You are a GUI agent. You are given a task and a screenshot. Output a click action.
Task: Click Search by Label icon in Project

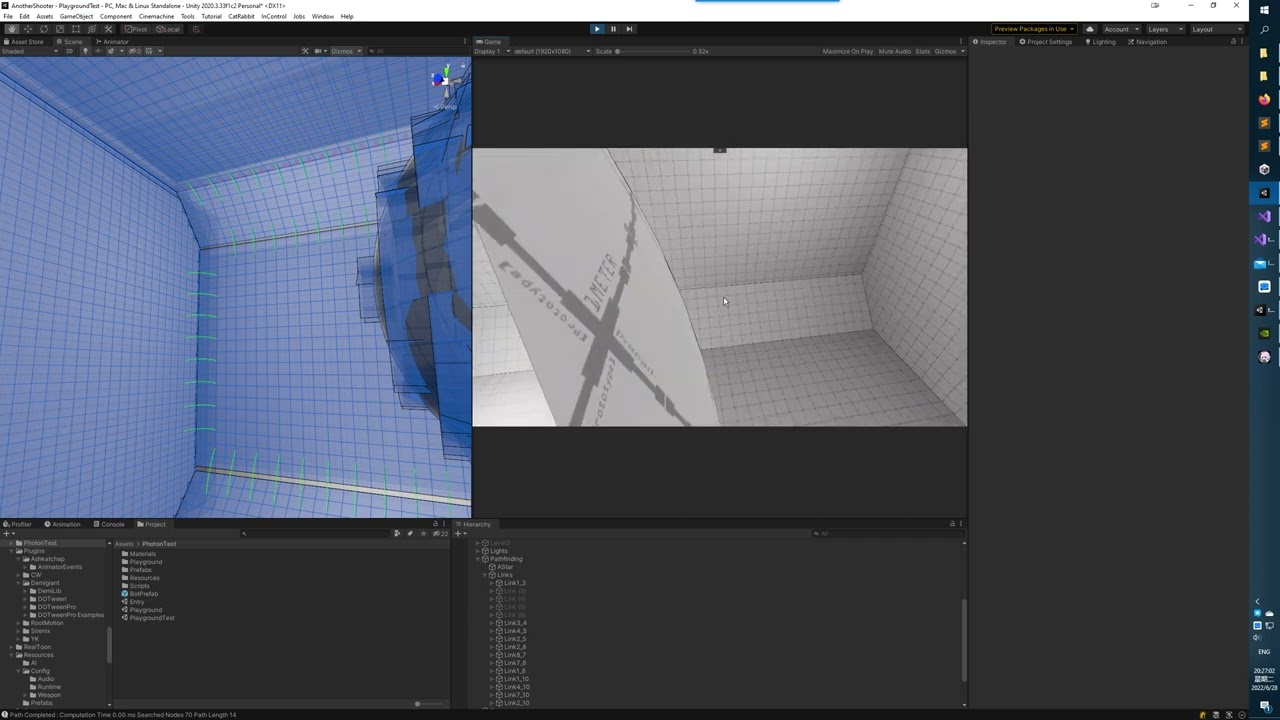(409, 533)
